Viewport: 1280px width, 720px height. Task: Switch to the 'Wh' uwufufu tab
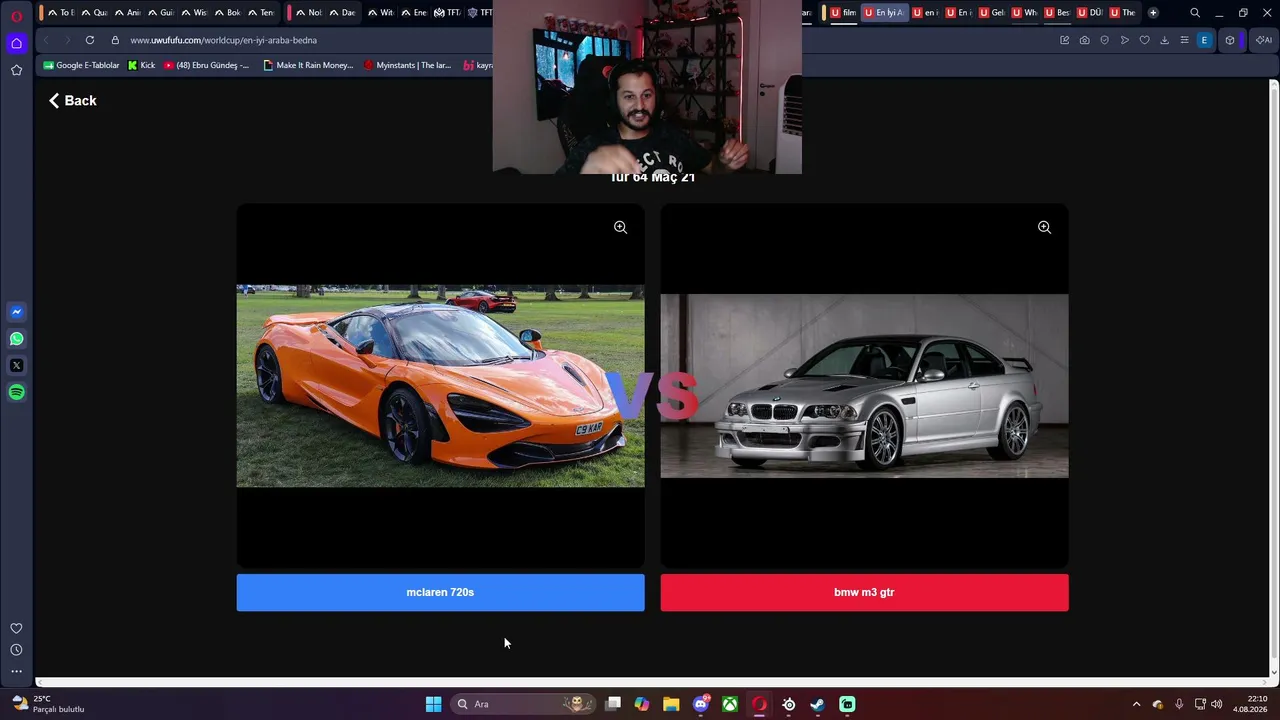(1025, 13)
